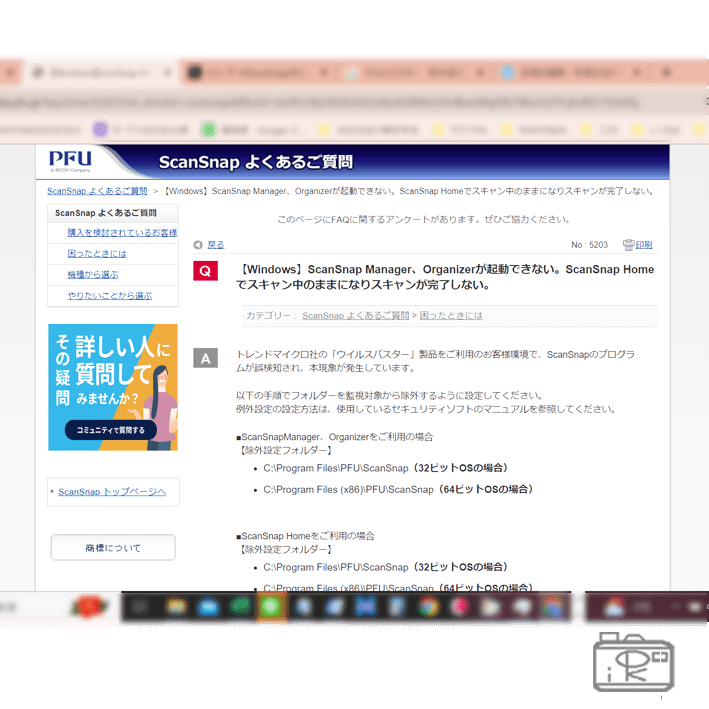Screen dimensions: 709x709
Task: Click the 戻る text link
Action: (216, 245)
